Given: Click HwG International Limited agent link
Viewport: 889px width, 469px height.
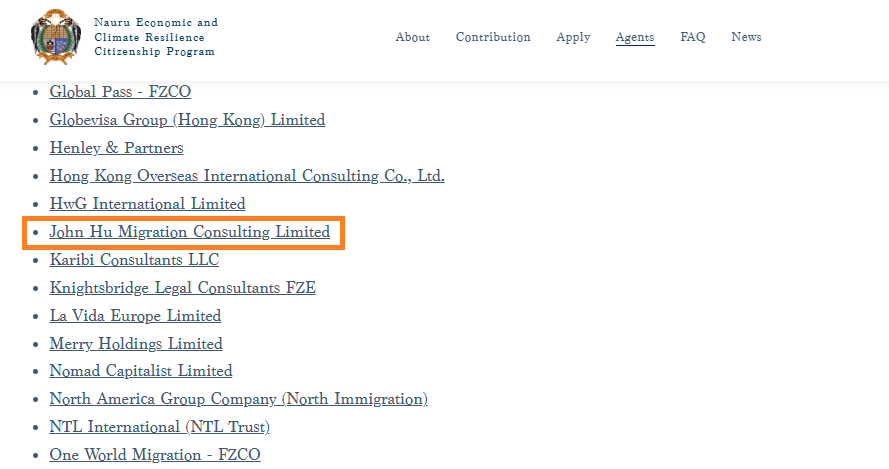Looking at the screenshot, I should (147, 204).
